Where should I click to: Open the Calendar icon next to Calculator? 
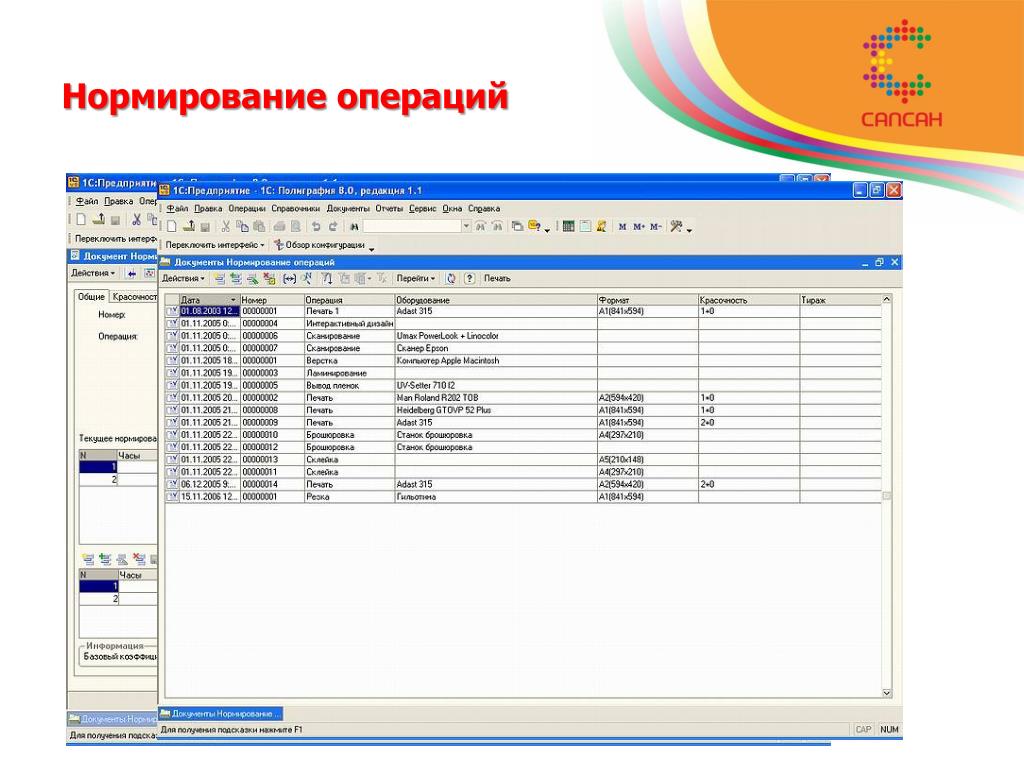(x=585, y=227)
